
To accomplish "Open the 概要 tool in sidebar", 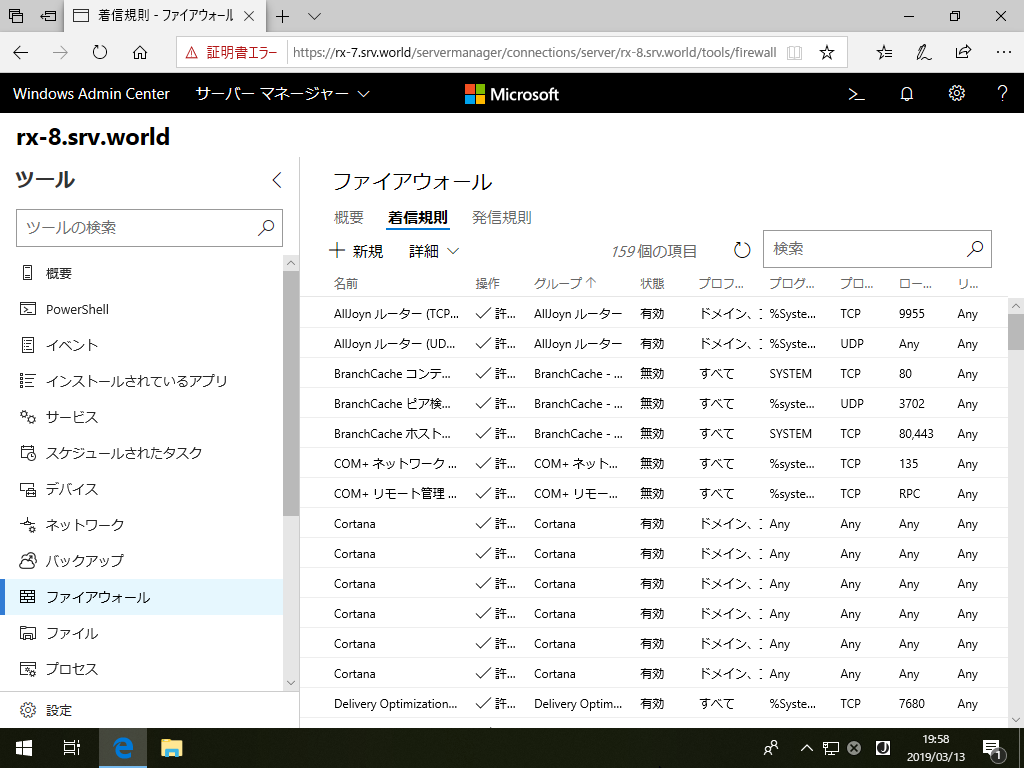I will [x=142, y=273].
